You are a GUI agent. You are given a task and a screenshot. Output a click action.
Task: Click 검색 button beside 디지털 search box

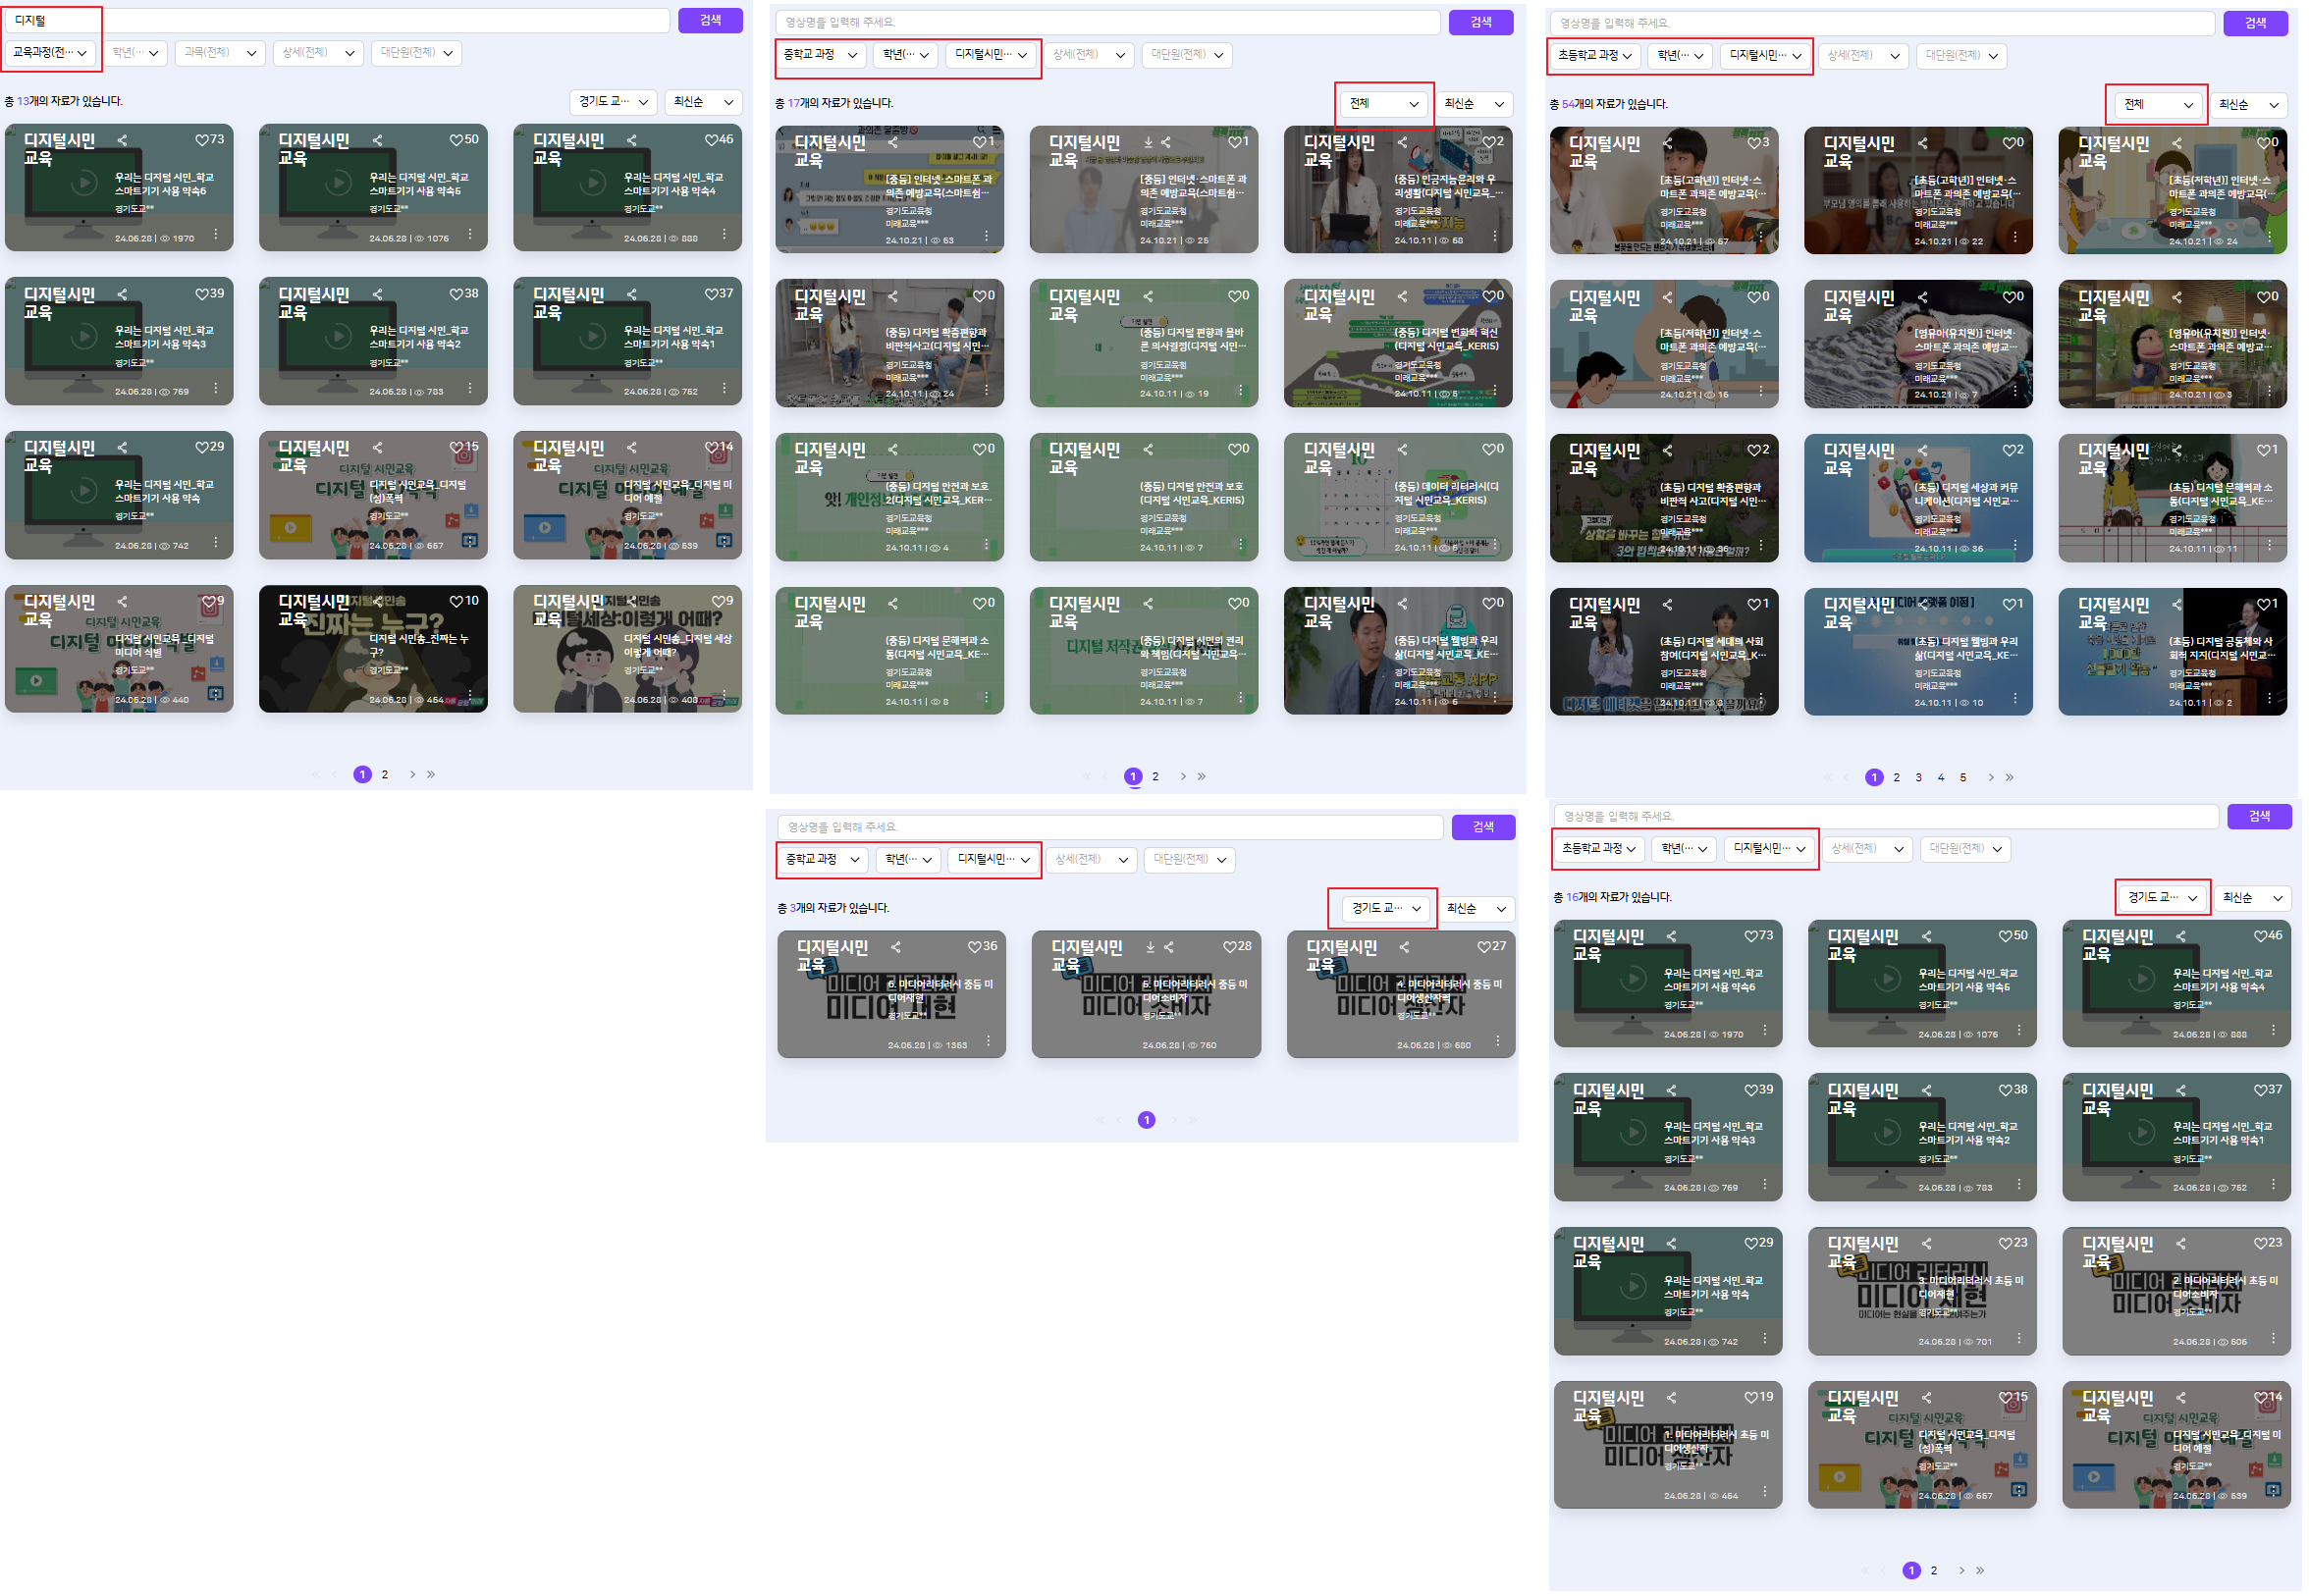point(711,20)
